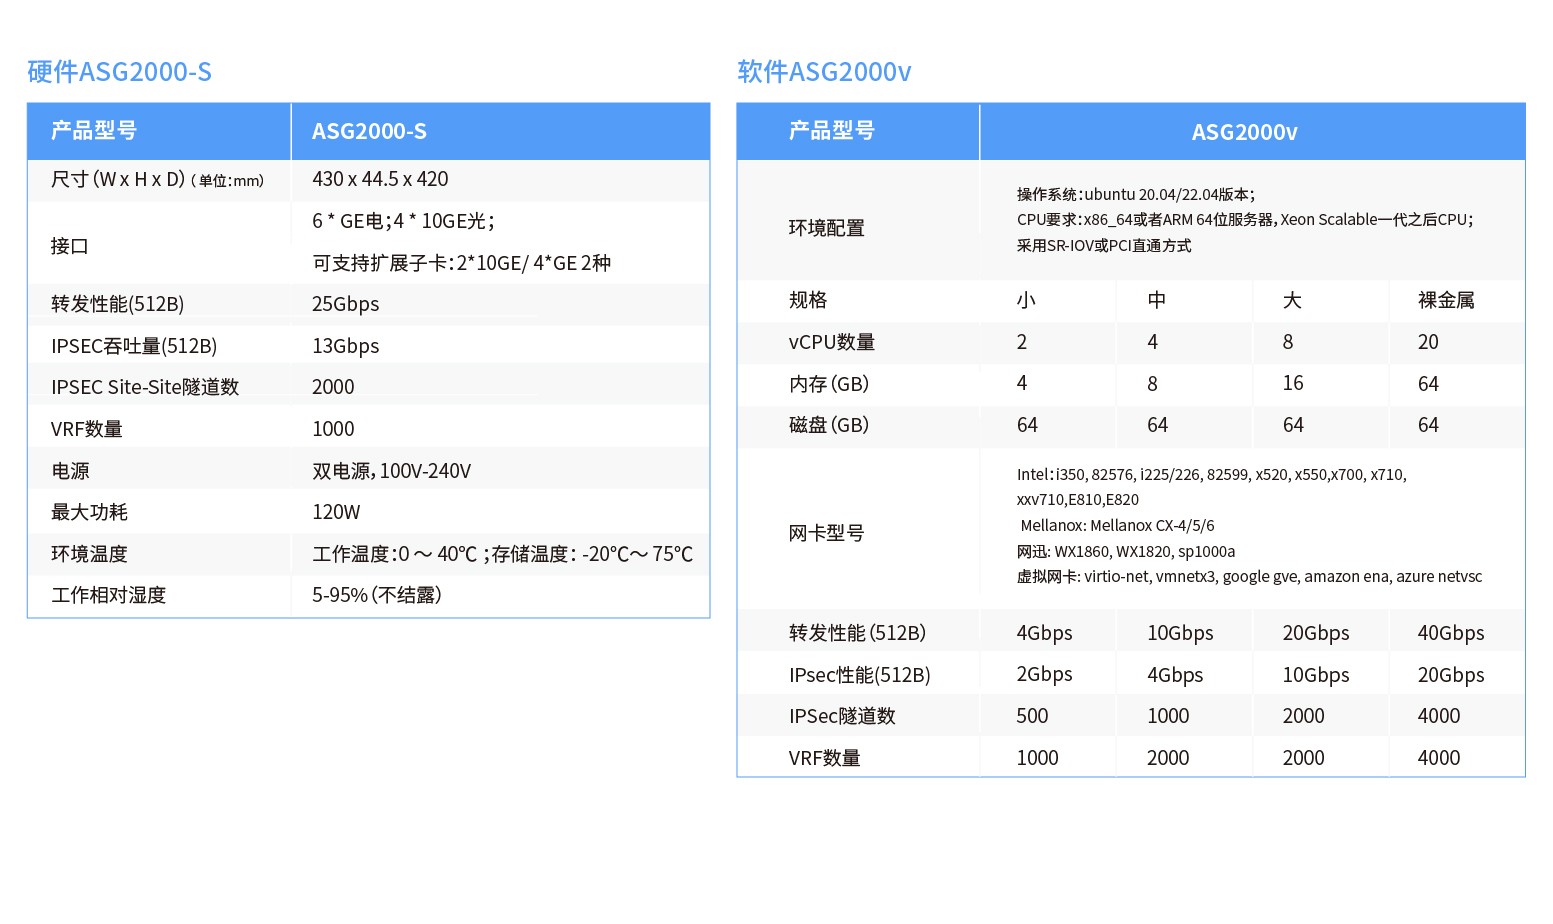Select the operating temperature text '工作温度:0 ~ 40℃'
This screenshot has height=924, width=1553.
394,554
